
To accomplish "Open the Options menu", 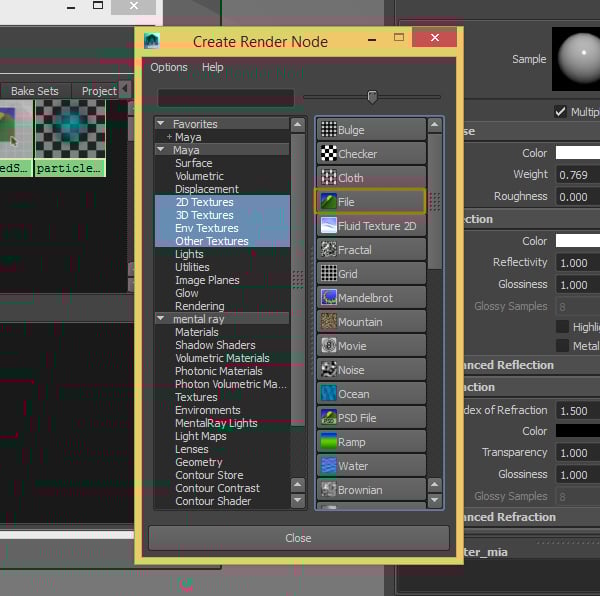I will [169, 67].
